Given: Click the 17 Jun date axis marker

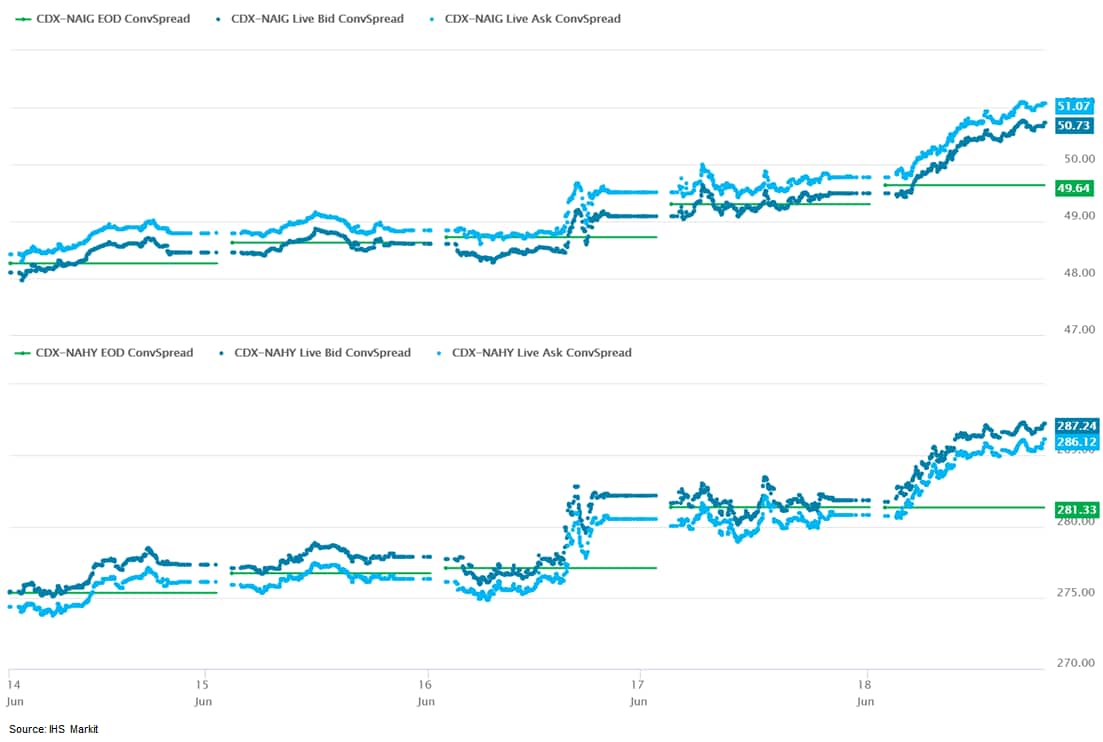Looking at the screenshot, I should (x=639, y=691).
